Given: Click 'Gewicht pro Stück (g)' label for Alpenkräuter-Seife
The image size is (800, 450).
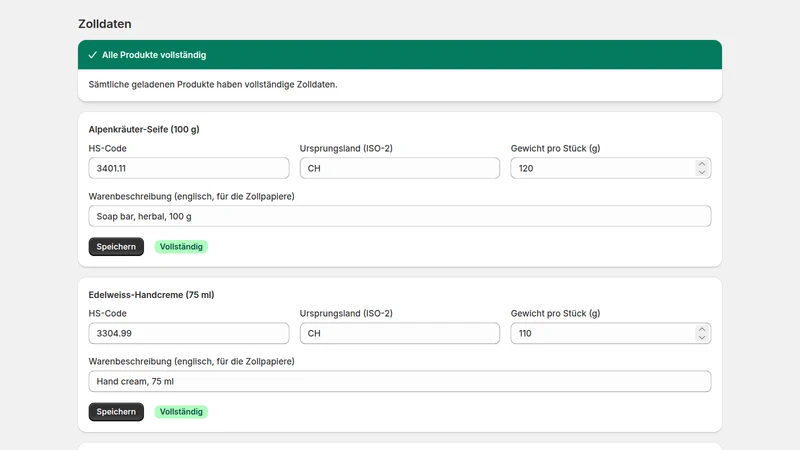Looking at the screenshot, I should click(x=556, y=148).
